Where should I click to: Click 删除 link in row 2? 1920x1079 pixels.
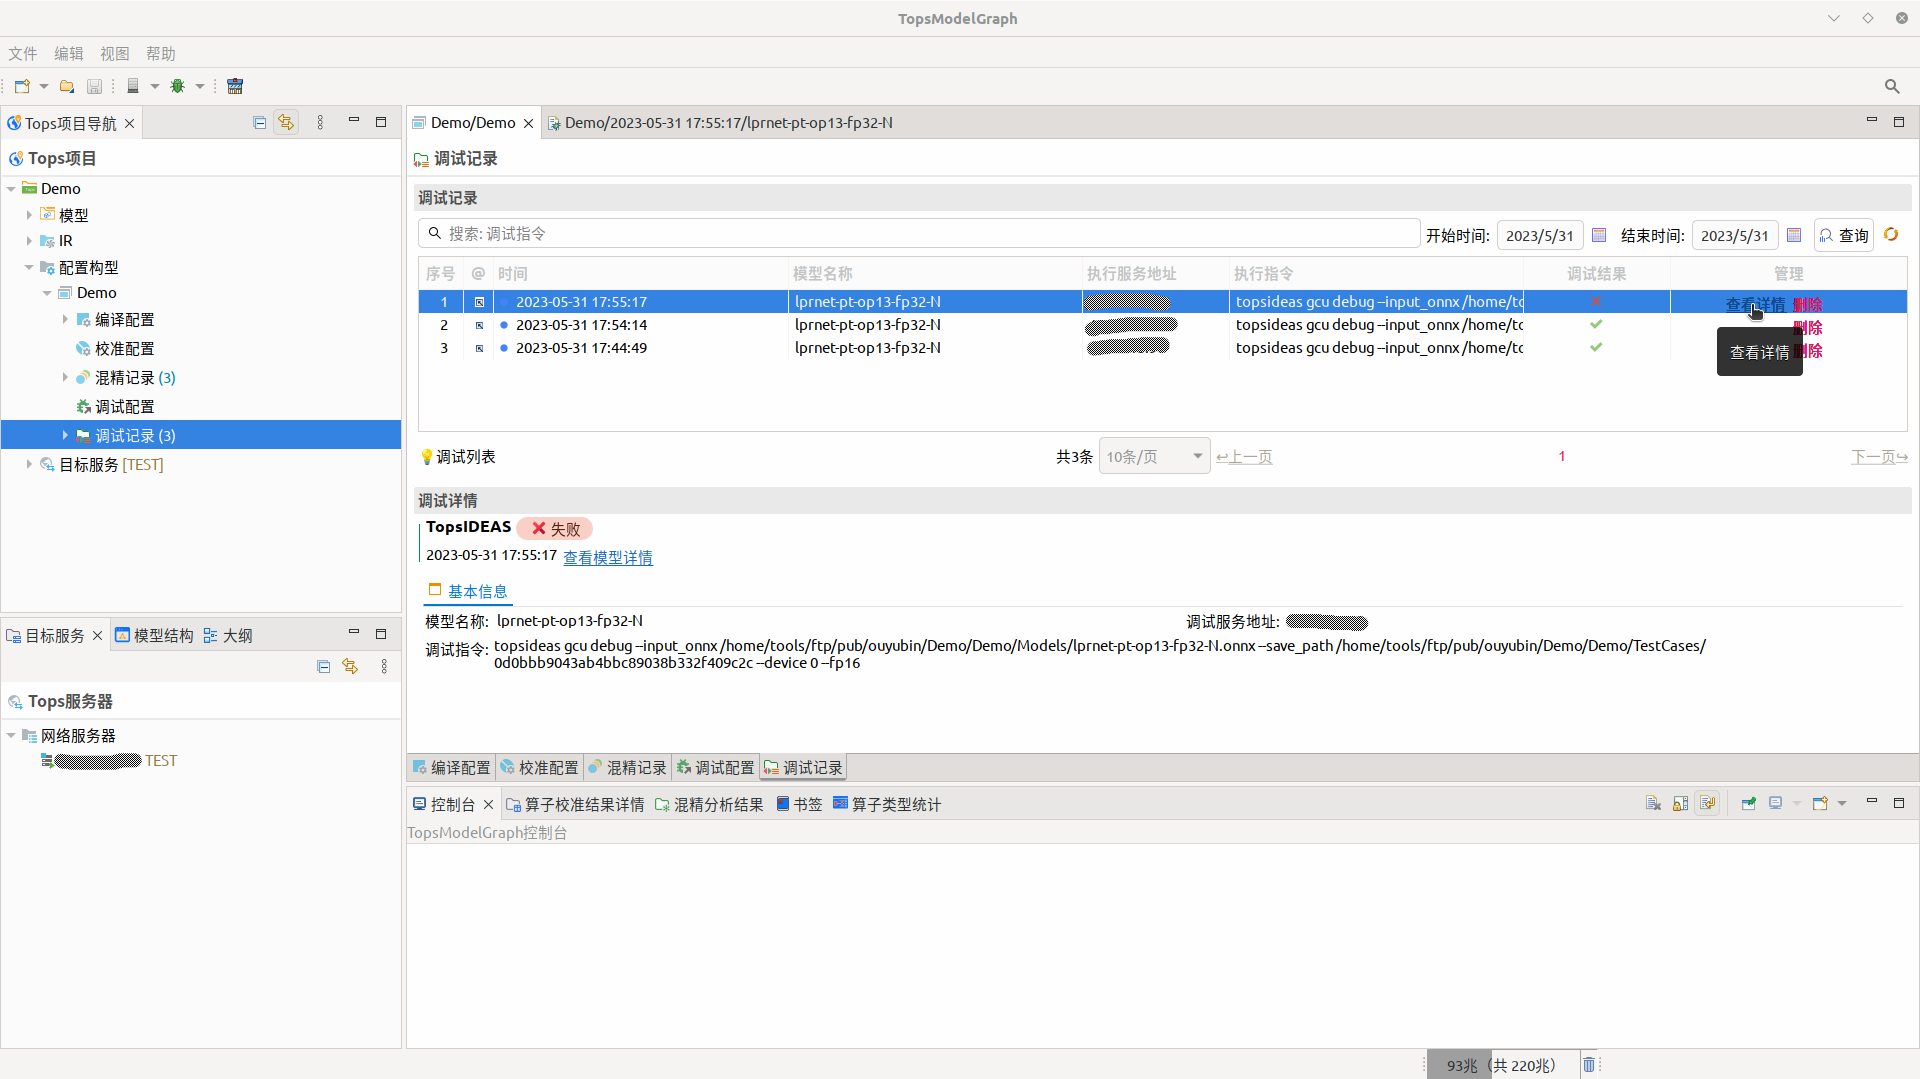coord(1808,327)
